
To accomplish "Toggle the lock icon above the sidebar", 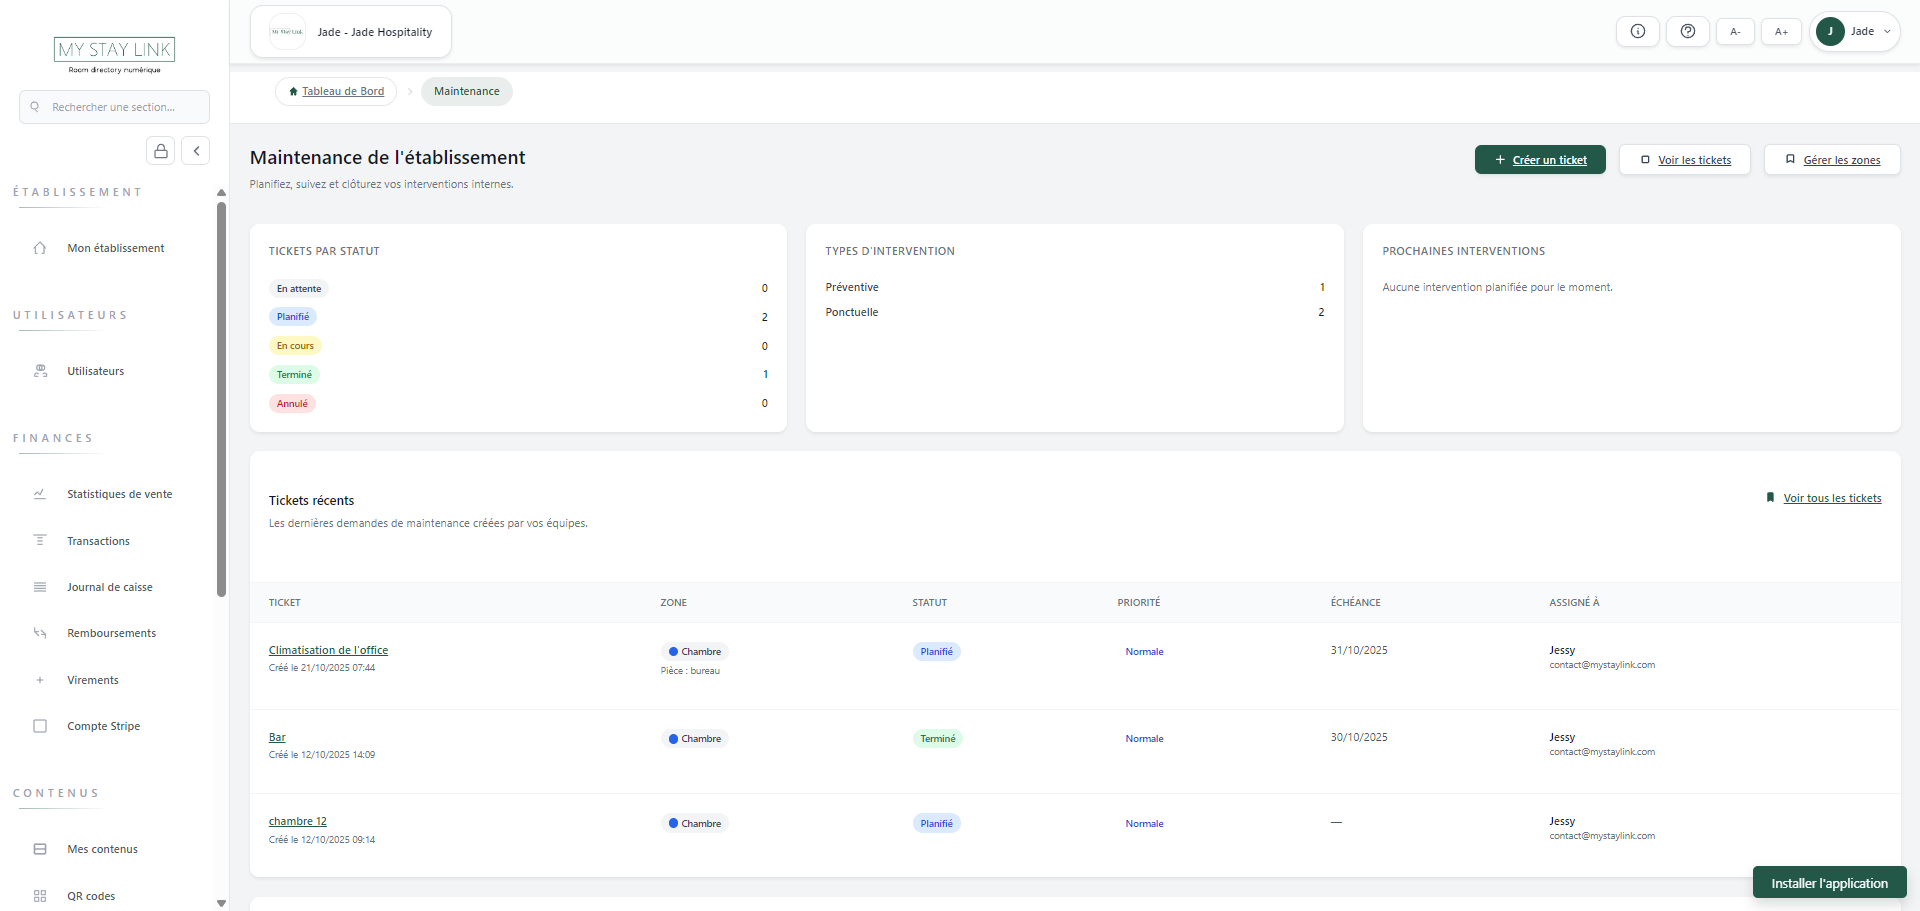I will click(160, 150).
